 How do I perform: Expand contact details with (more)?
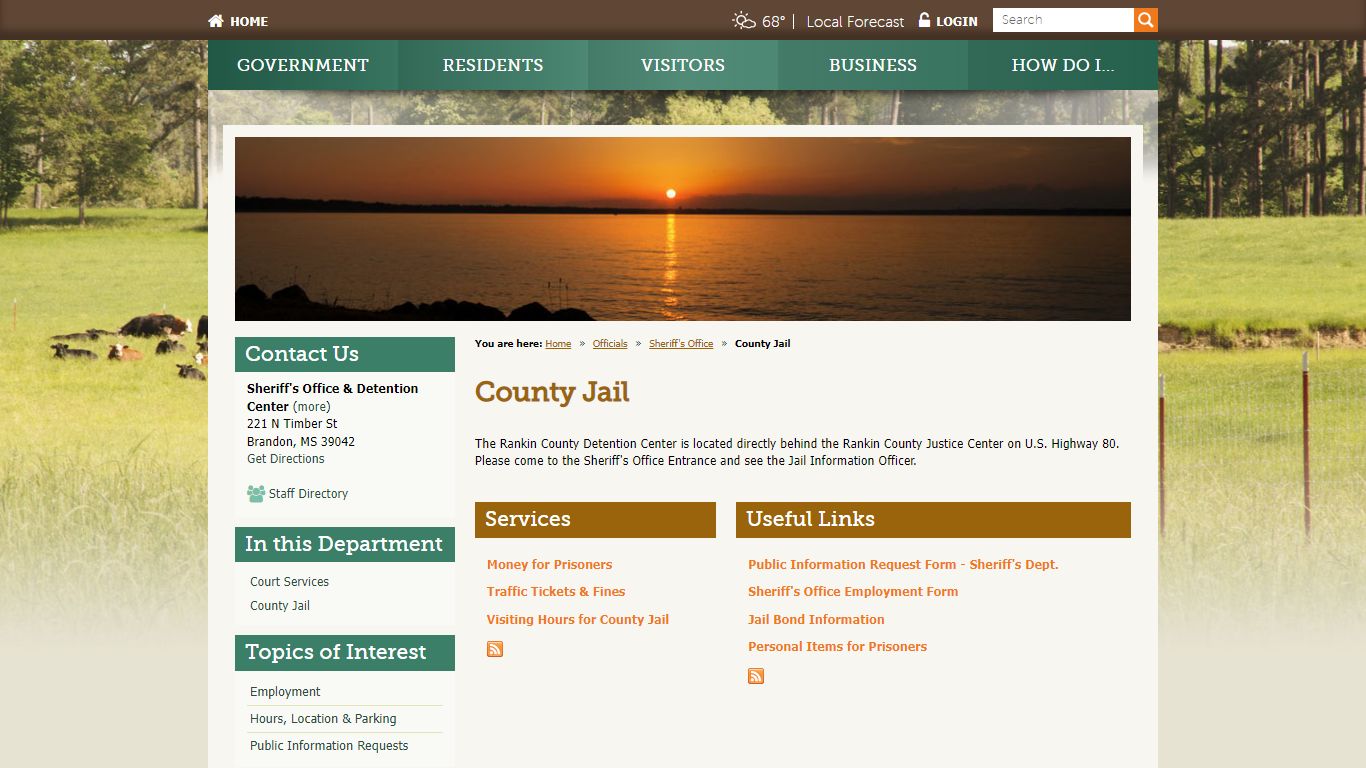coord(311,407)
